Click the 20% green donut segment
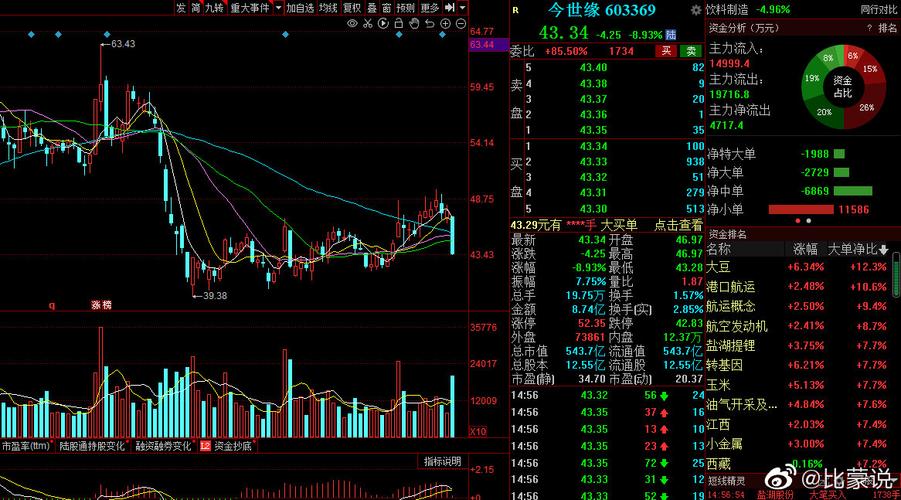Screen dimensions: 901x500 tap(825, 113)
